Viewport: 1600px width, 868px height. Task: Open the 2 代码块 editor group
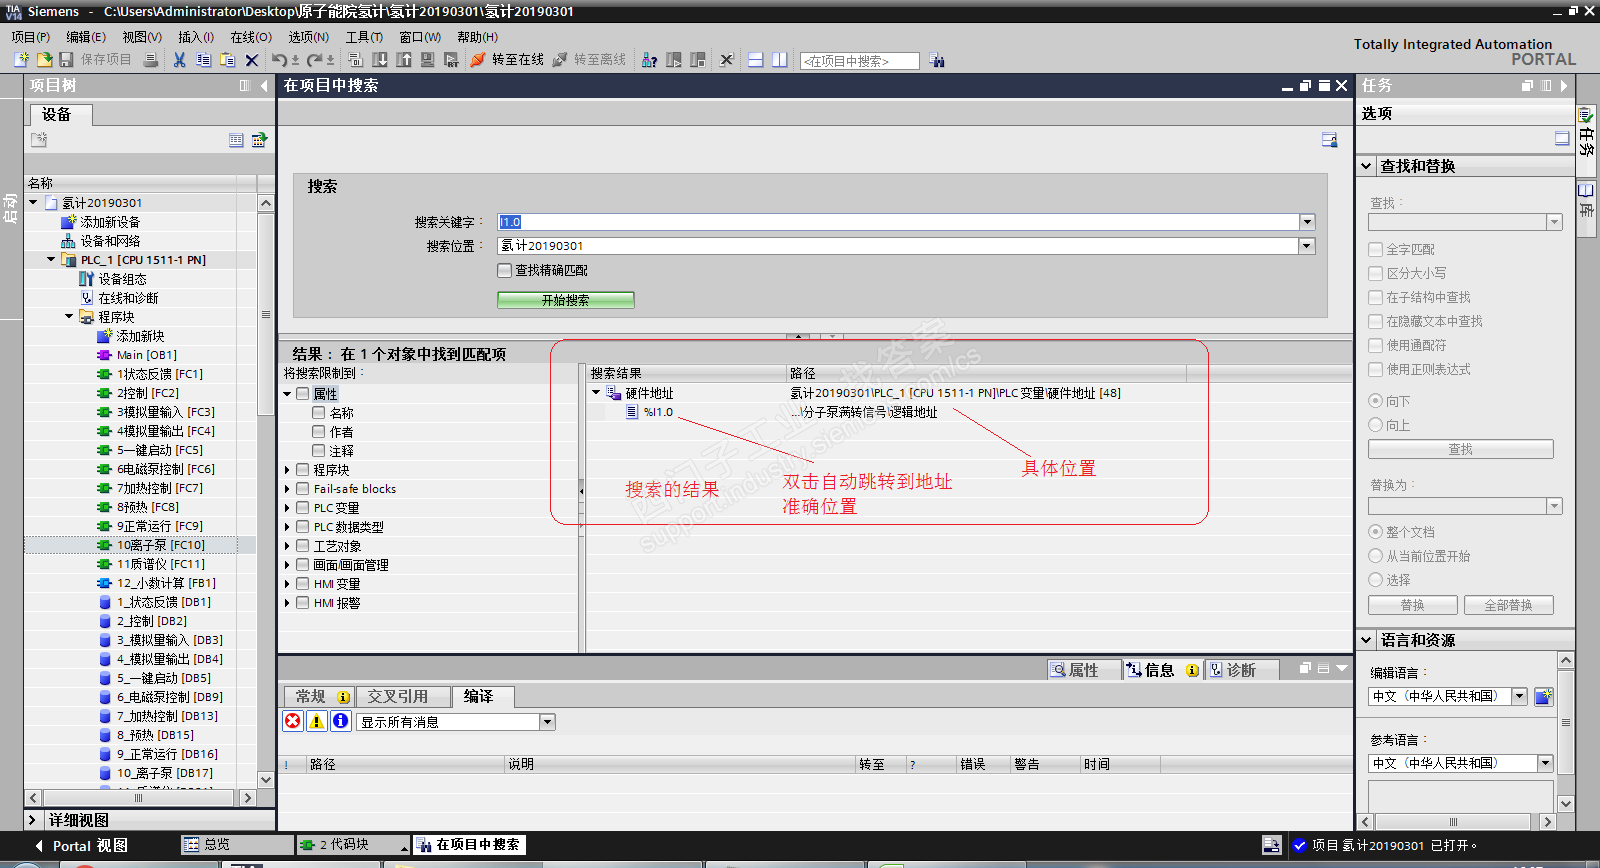(x=354, y=845)
